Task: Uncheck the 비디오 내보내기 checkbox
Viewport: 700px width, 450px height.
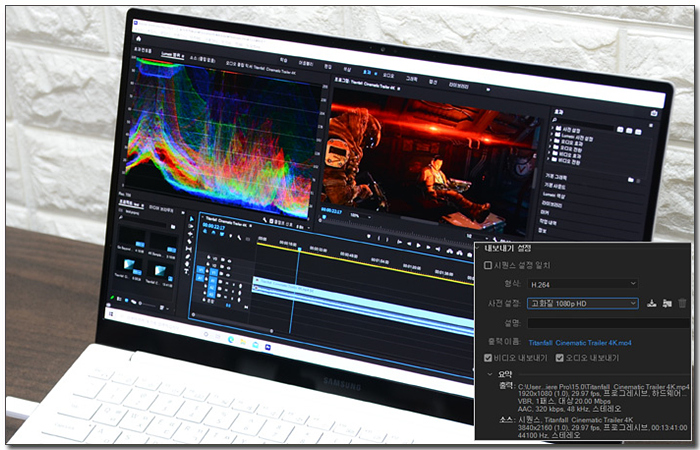Action: tap(488, 358)
